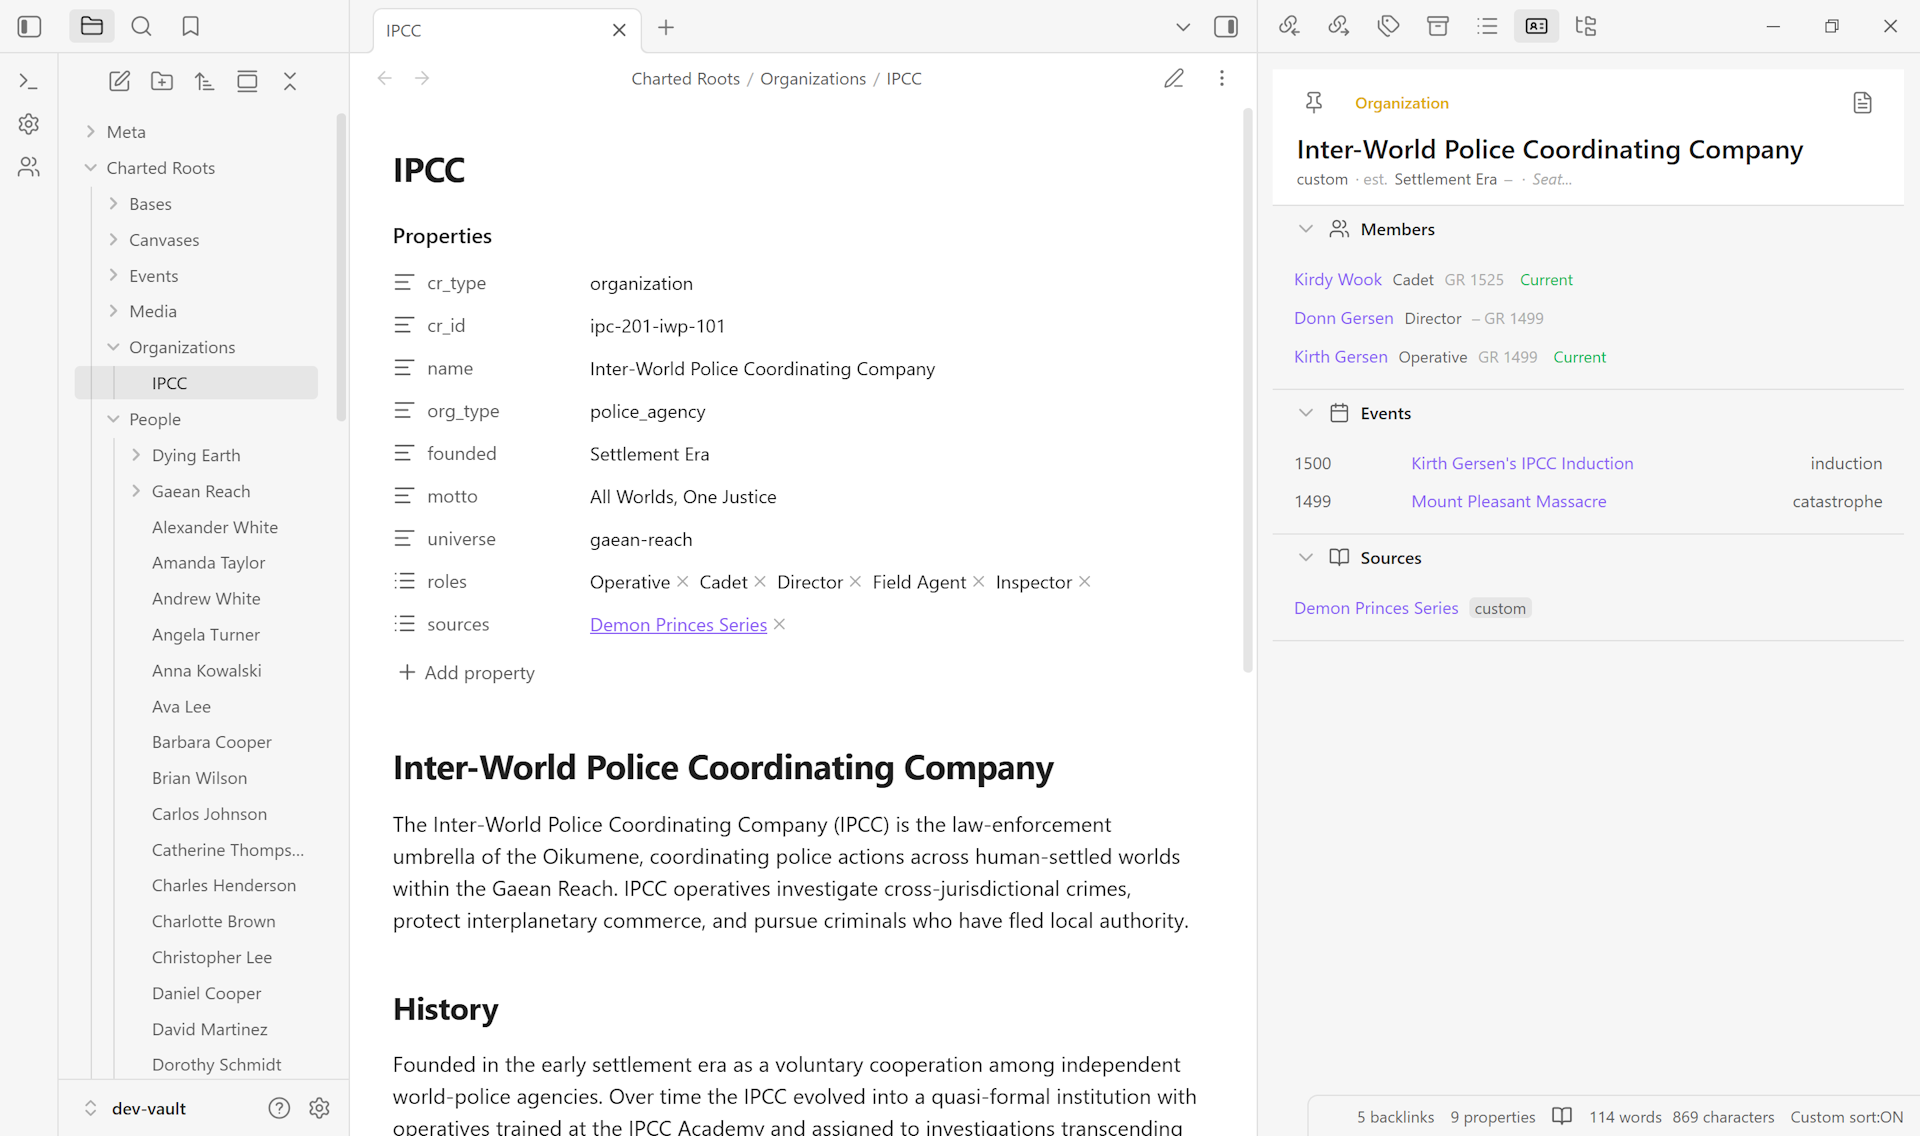The height and width of the screenshot is (1136, 1920).
Task: Open the Mount Pleasant Massacre event
Action: 1508,502
